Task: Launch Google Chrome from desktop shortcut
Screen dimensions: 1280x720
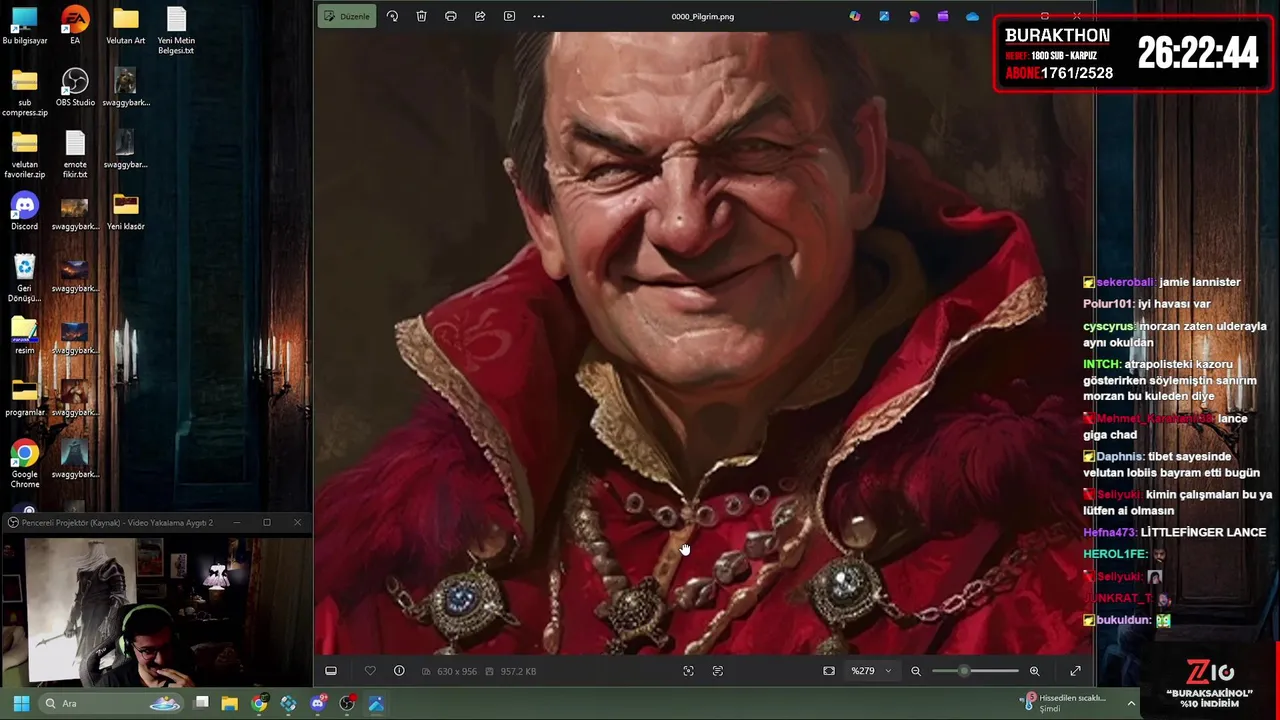Action: coord(25,465)
